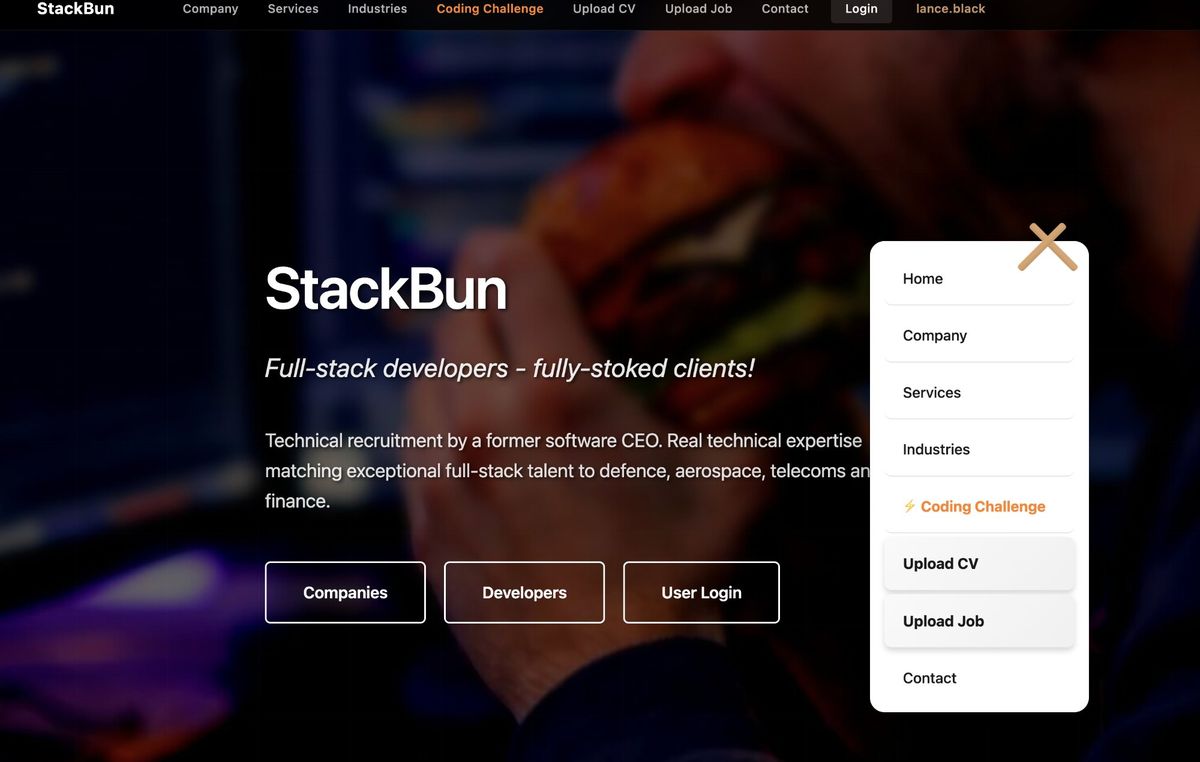Choose Services in the white menu drawer
Image resolution: width=1200 pixels, height=762 pixels.
(x=931, y=392)
